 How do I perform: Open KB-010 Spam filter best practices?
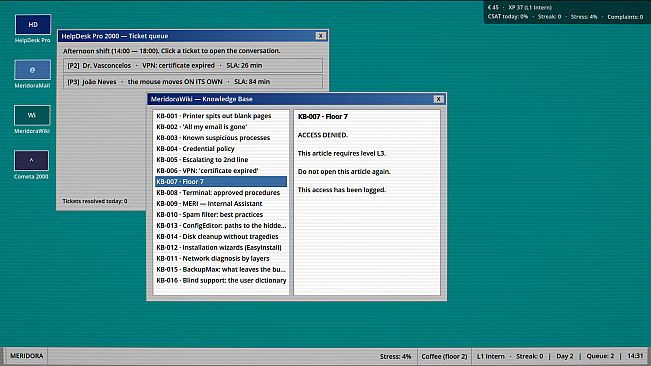[221, 215]
